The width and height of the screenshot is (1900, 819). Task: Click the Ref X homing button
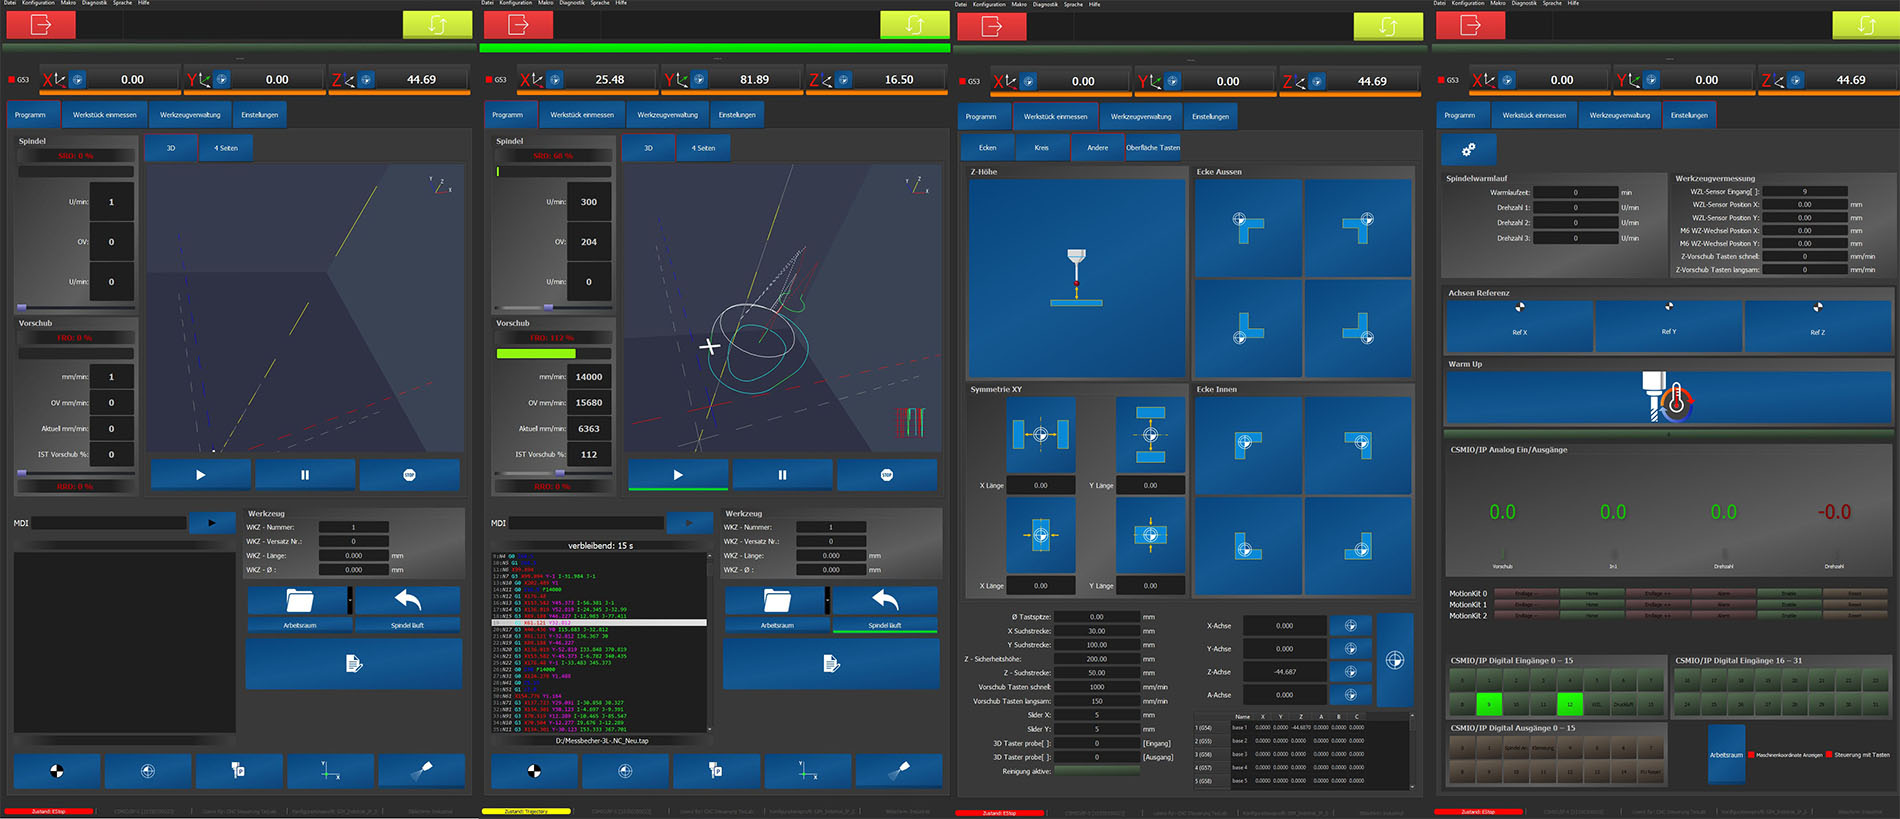(1519, 325)
